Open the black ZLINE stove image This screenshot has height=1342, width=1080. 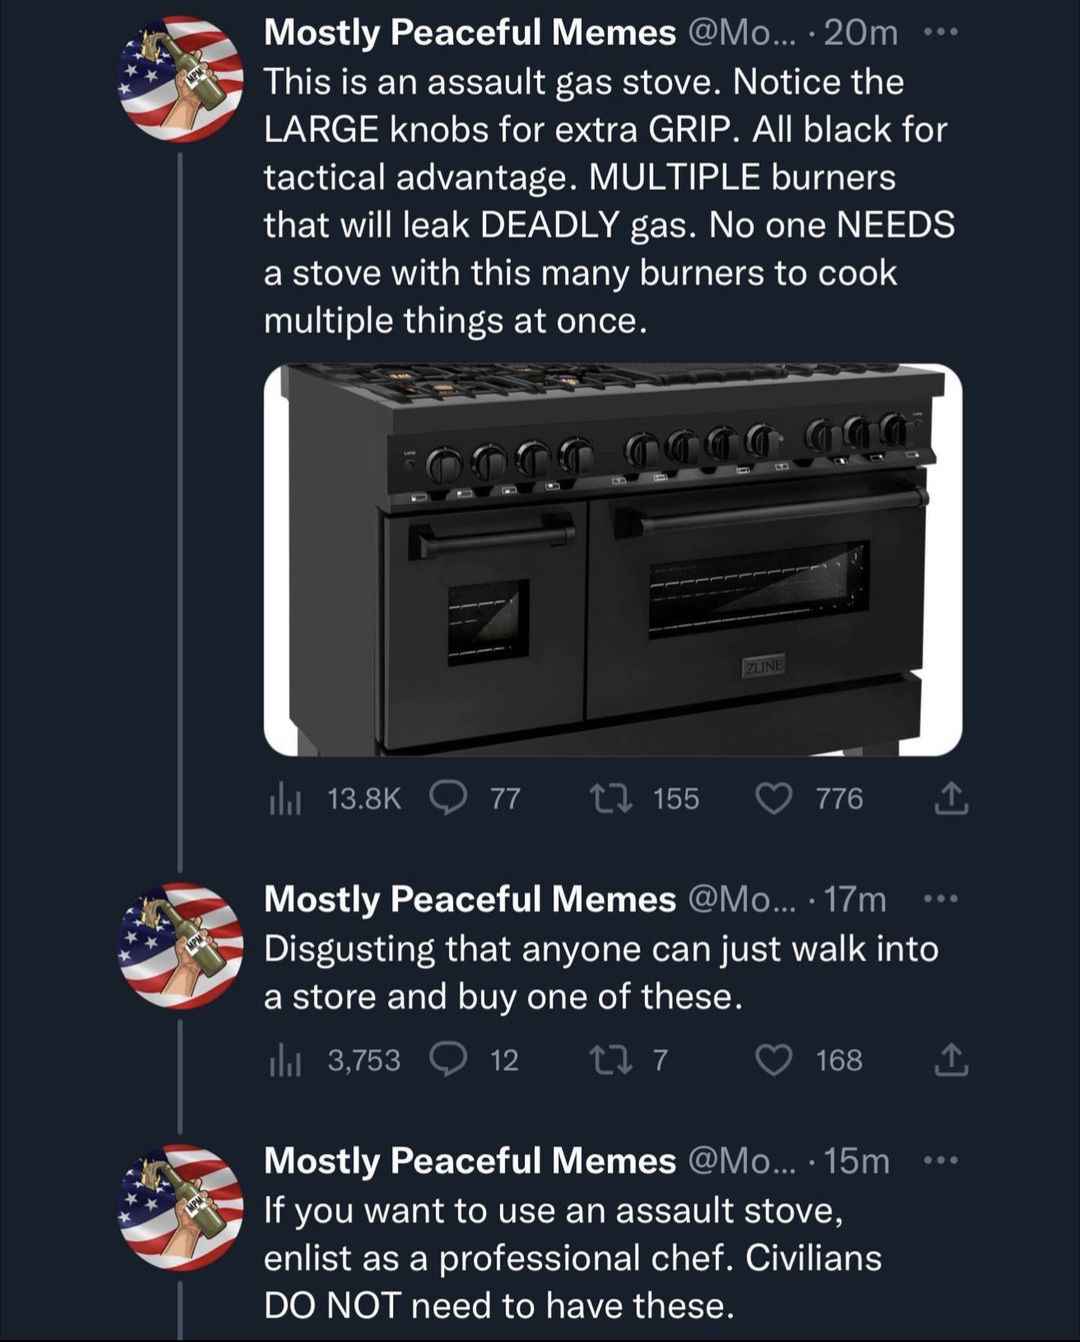tap(613, 559)
